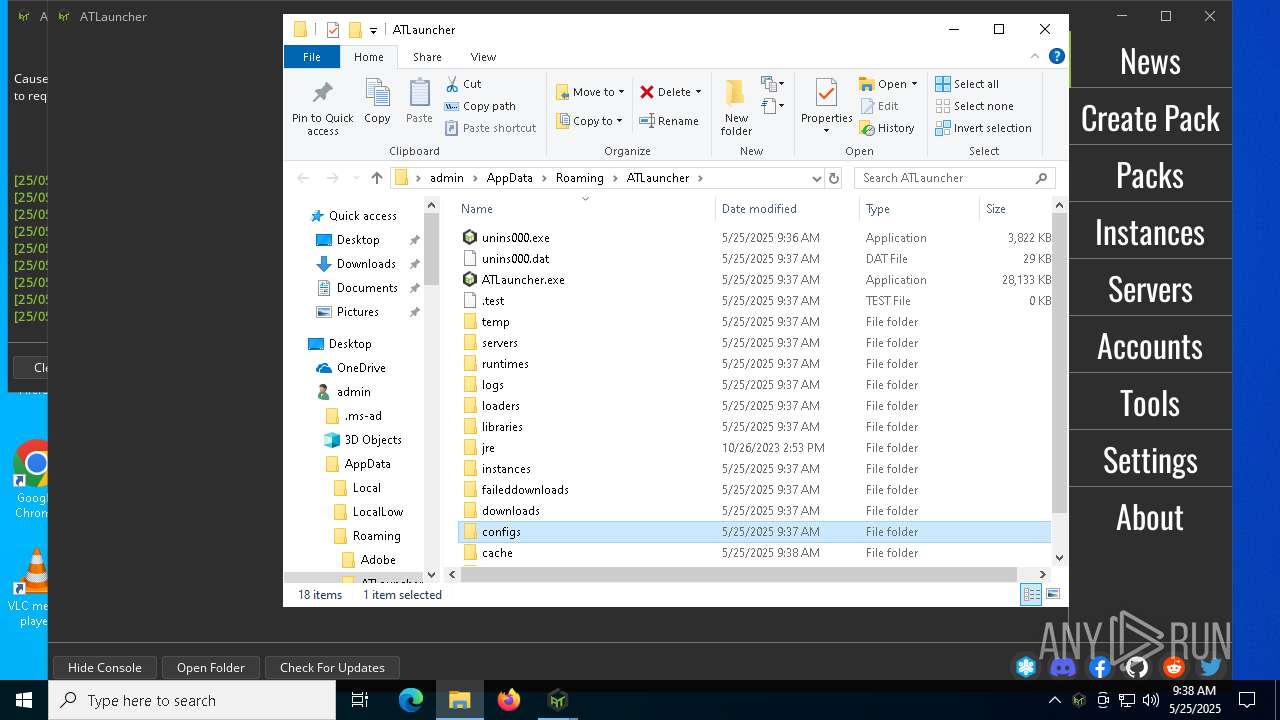The image size is (1280, 720).
Task: Select the unins000.dat file
Action: (515, 259)
